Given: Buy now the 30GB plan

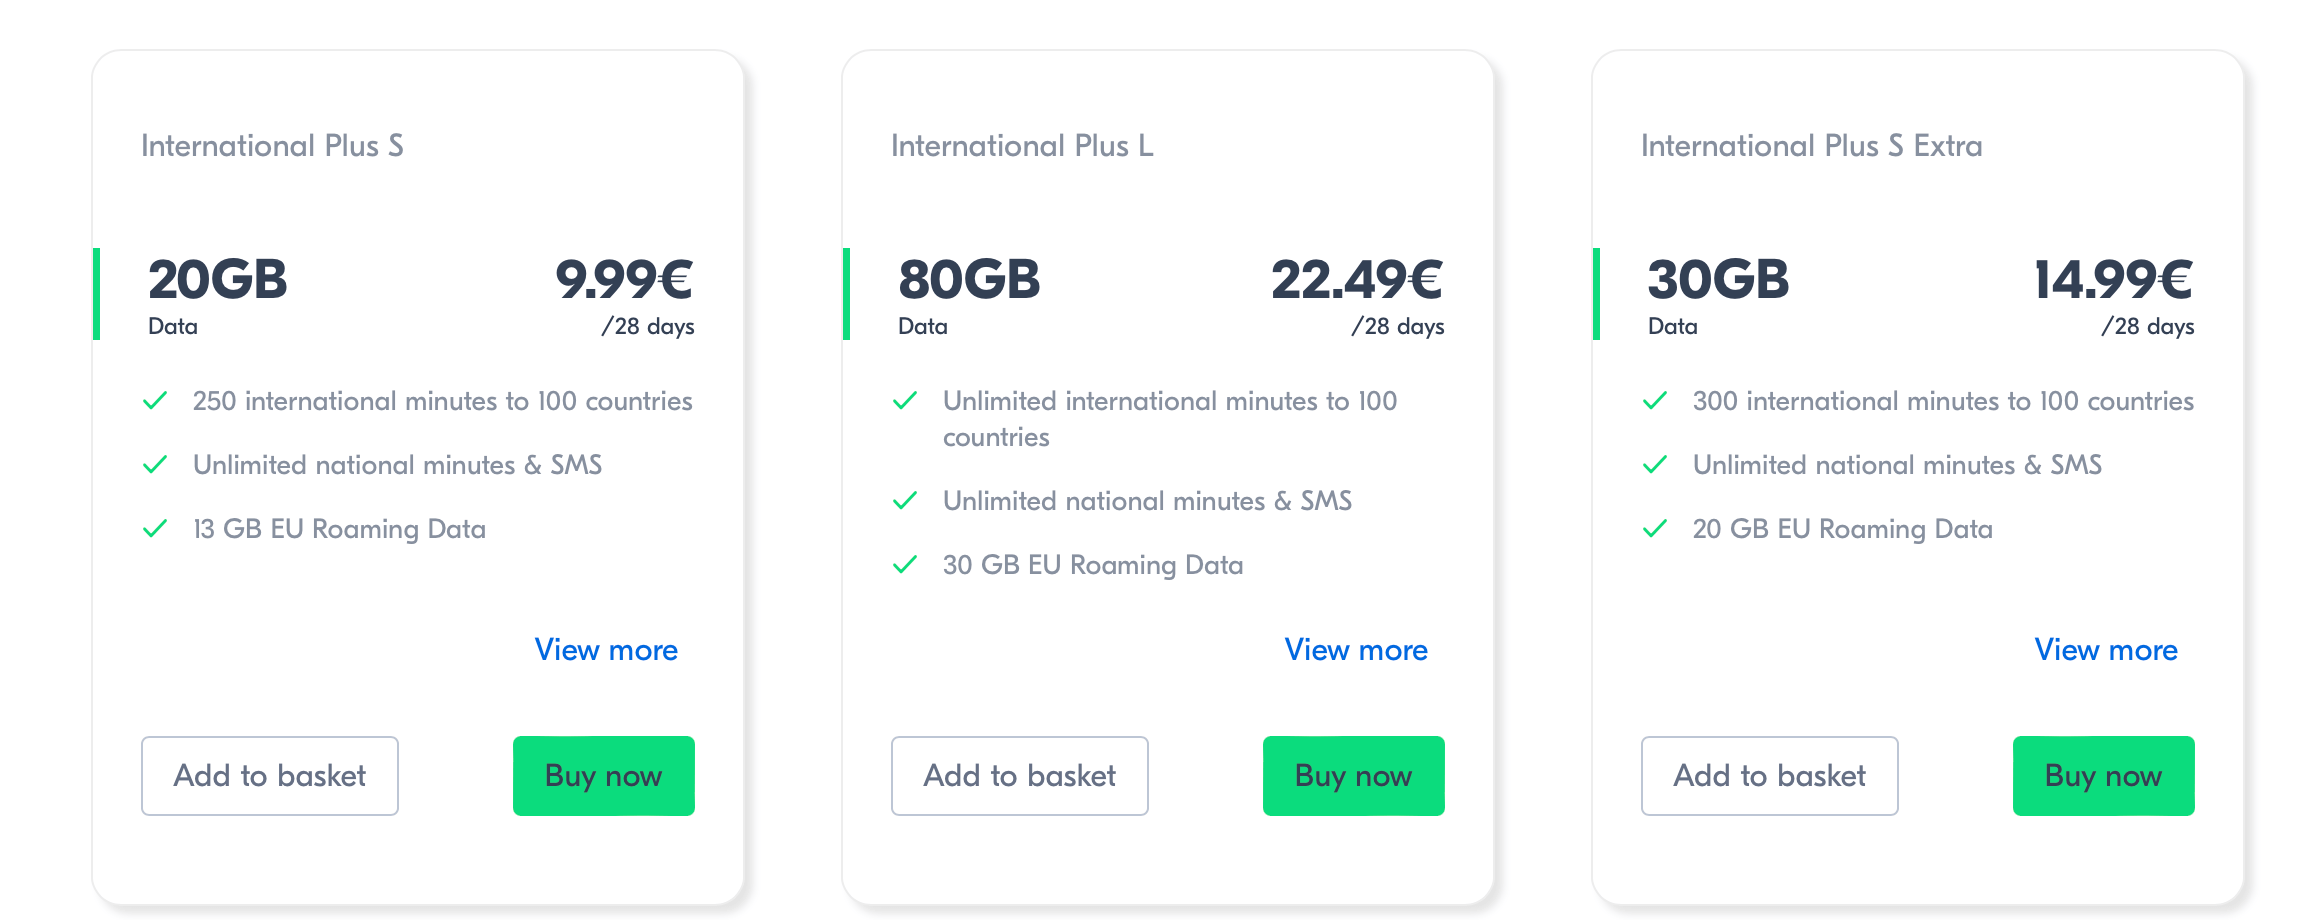Looking at the screenshot, I should pyautogui.click(x=2104, y=776).
